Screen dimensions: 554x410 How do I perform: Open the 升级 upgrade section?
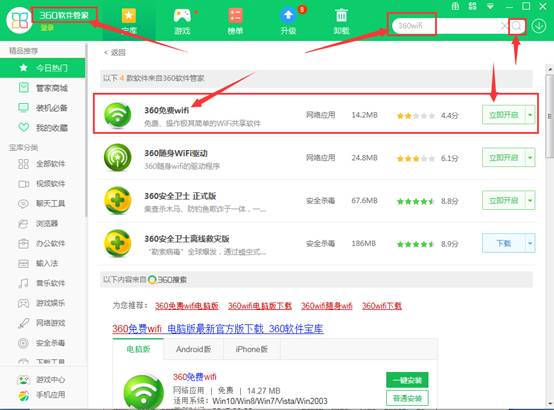(288, 21)
